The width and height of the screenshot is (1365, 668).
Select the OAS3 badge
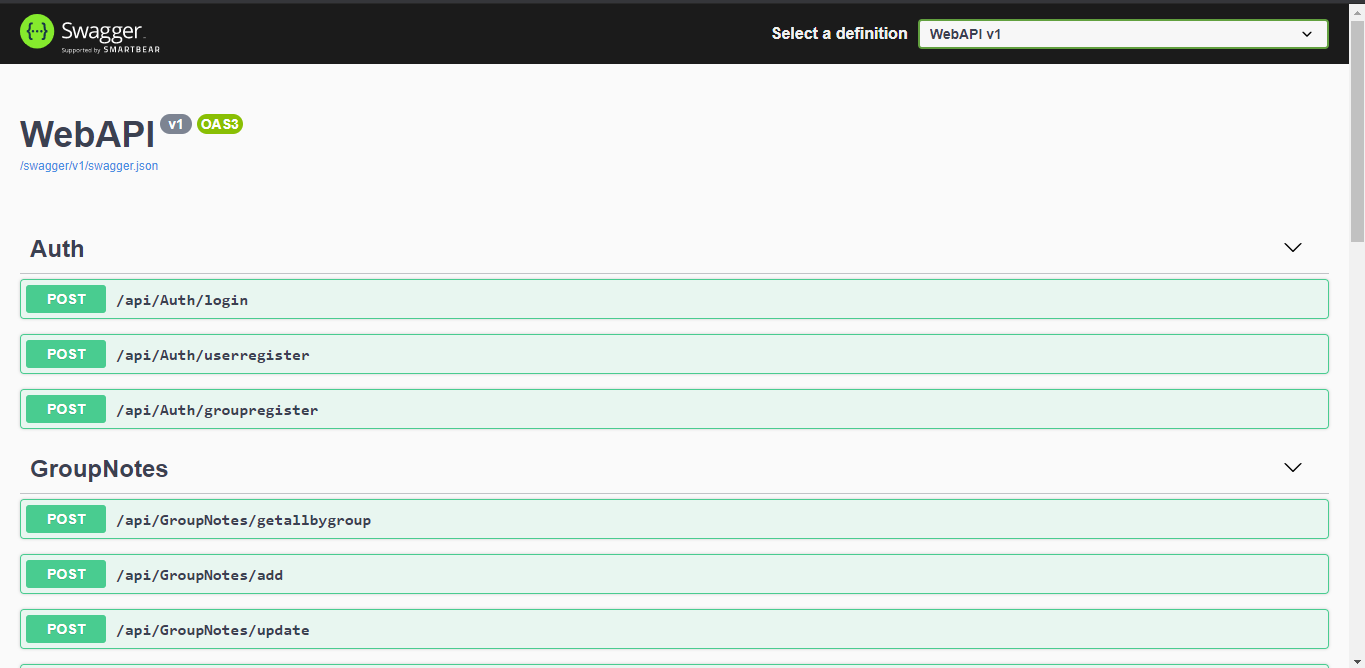tap(219, 124)
